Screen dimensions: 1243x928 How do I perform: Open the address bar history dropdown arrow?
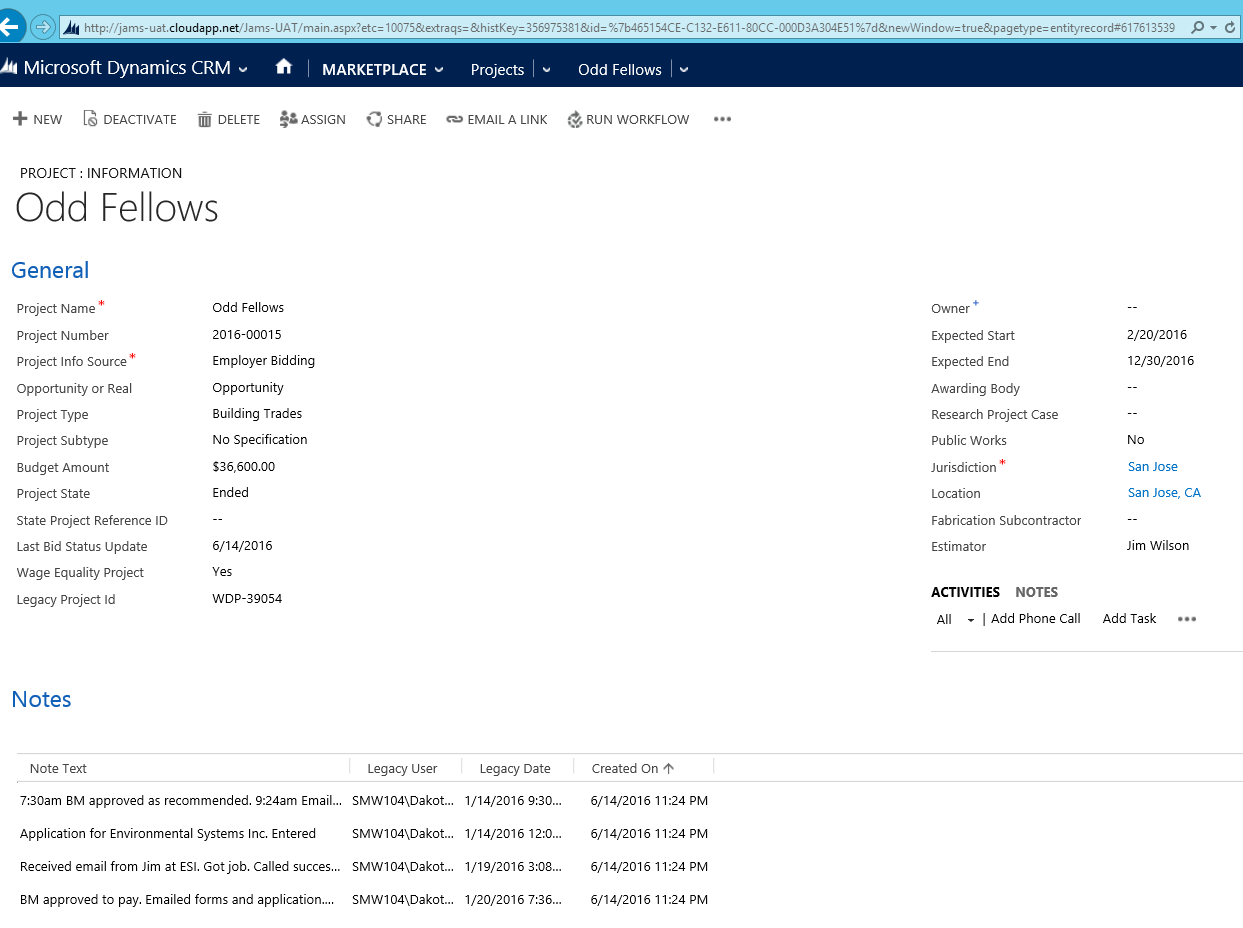pos(1213,28)
